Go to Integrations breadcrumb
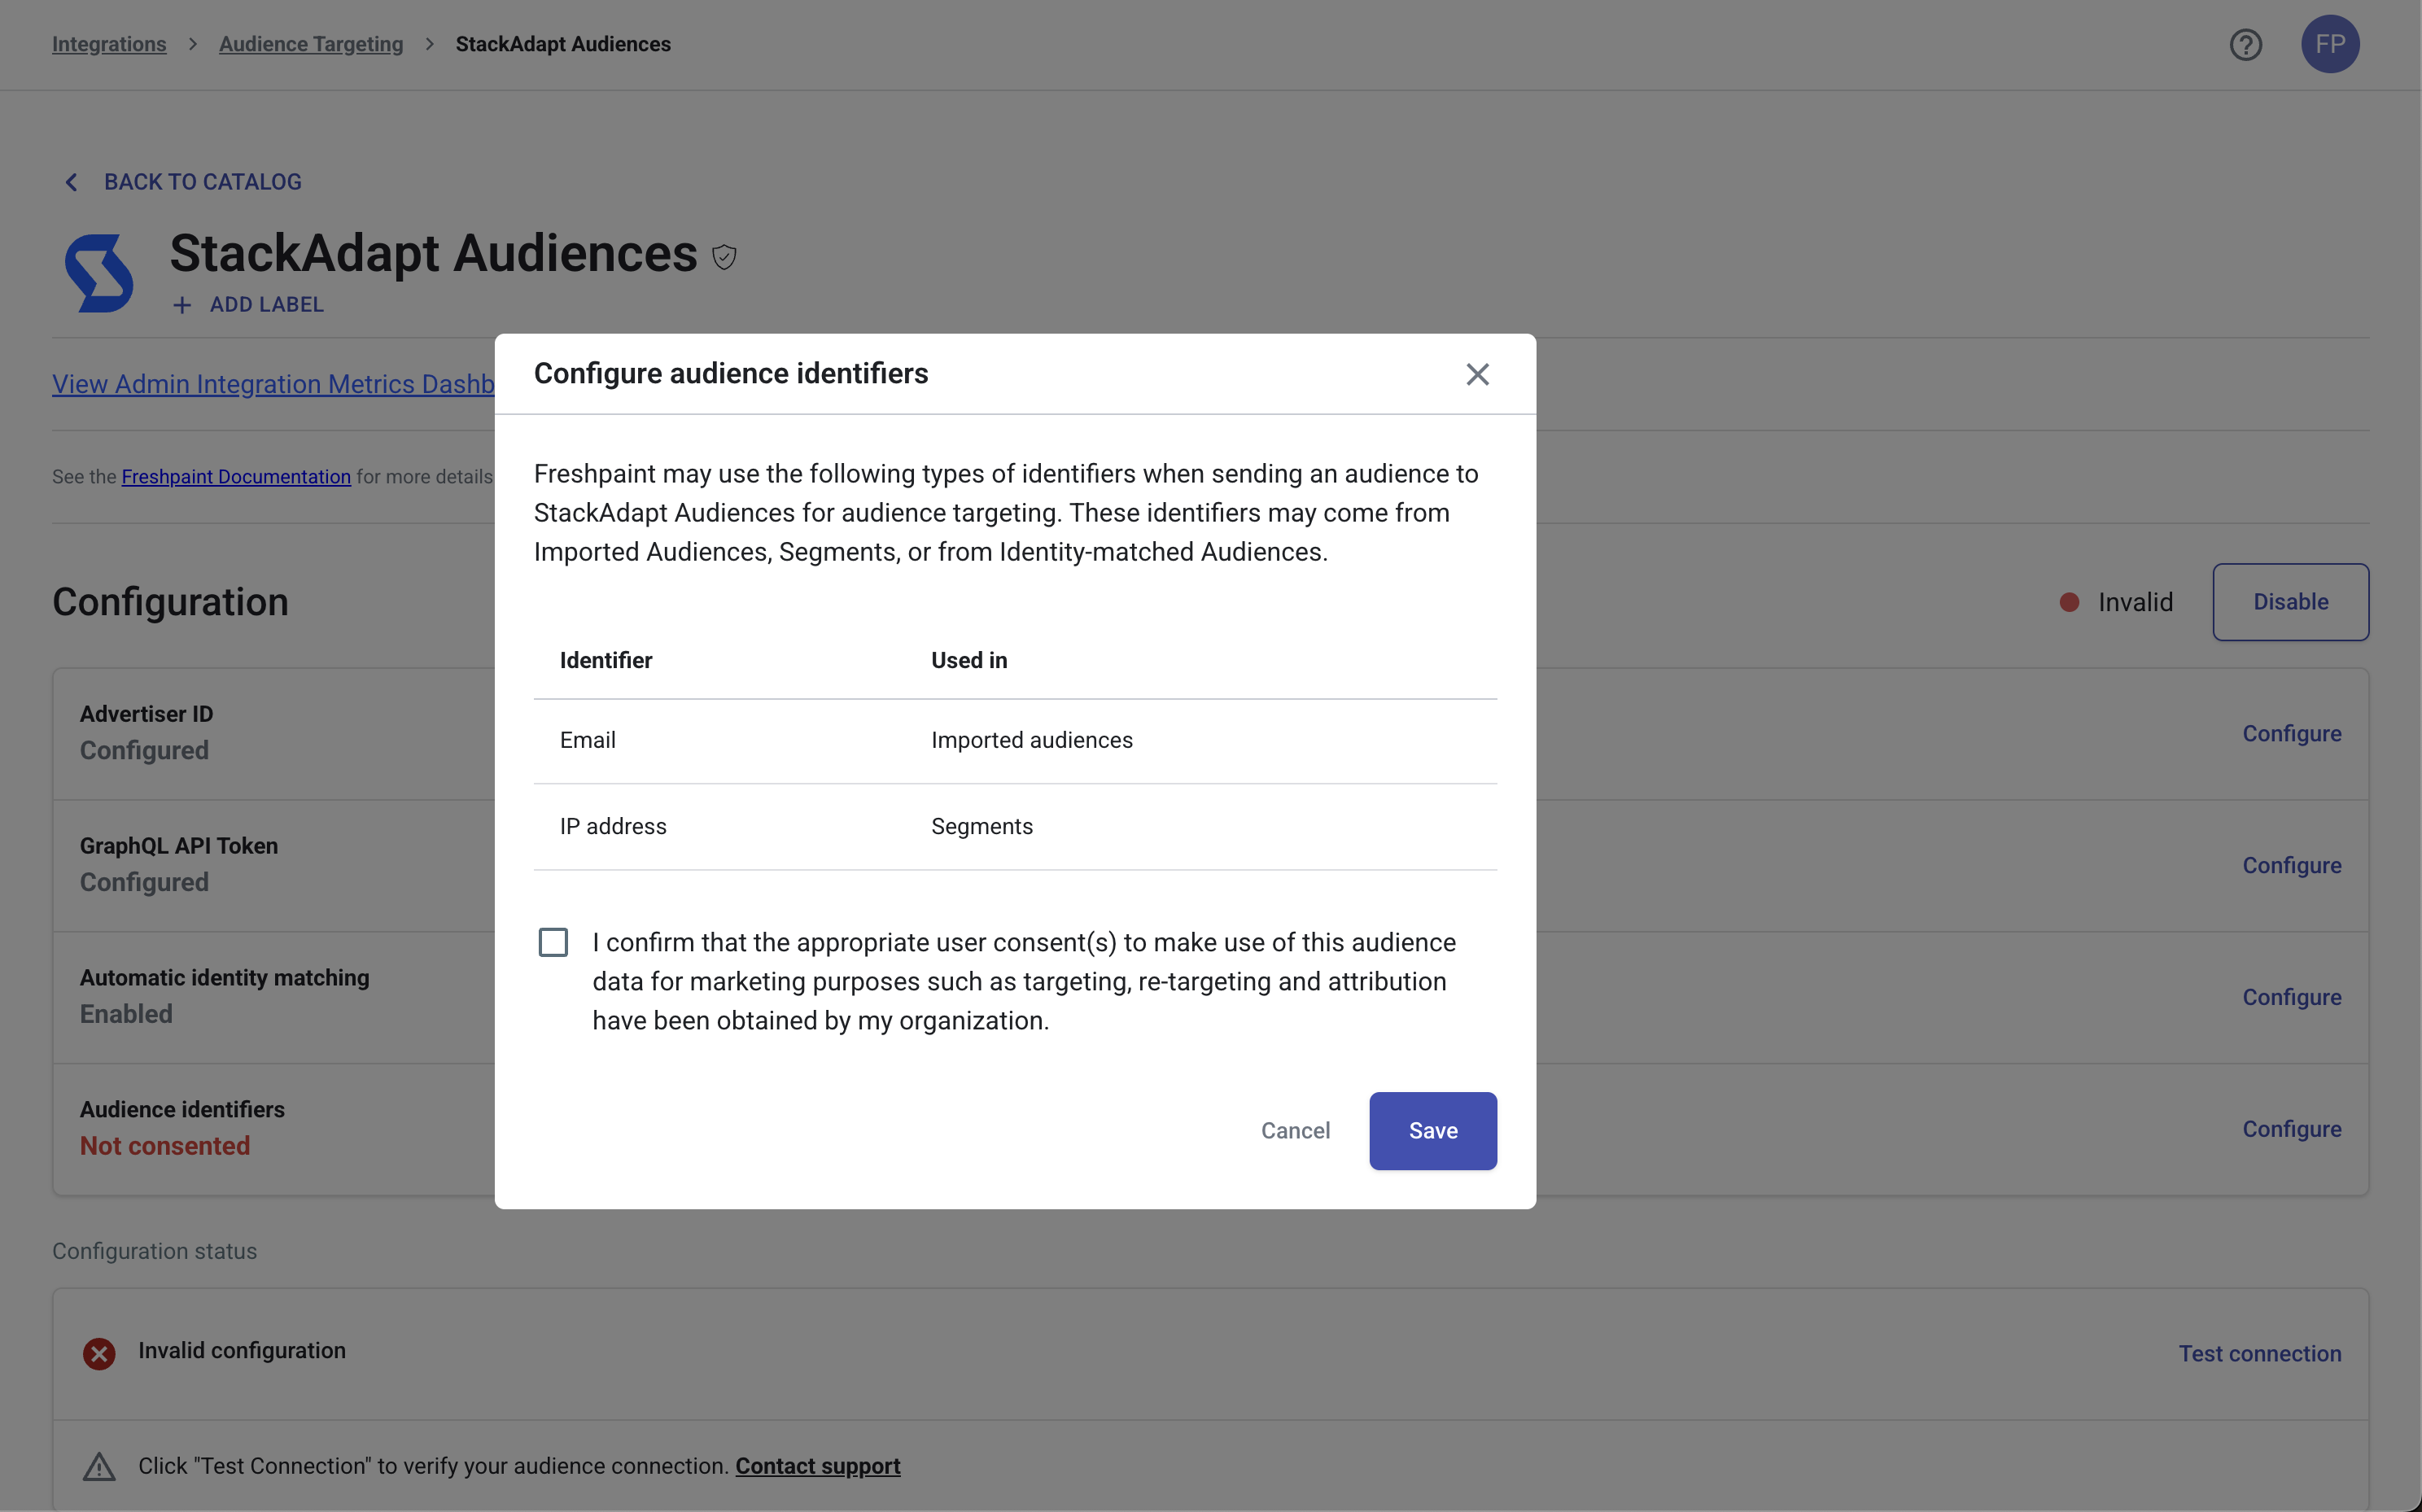This screenshot has height=1512, width=2422. 109,44
